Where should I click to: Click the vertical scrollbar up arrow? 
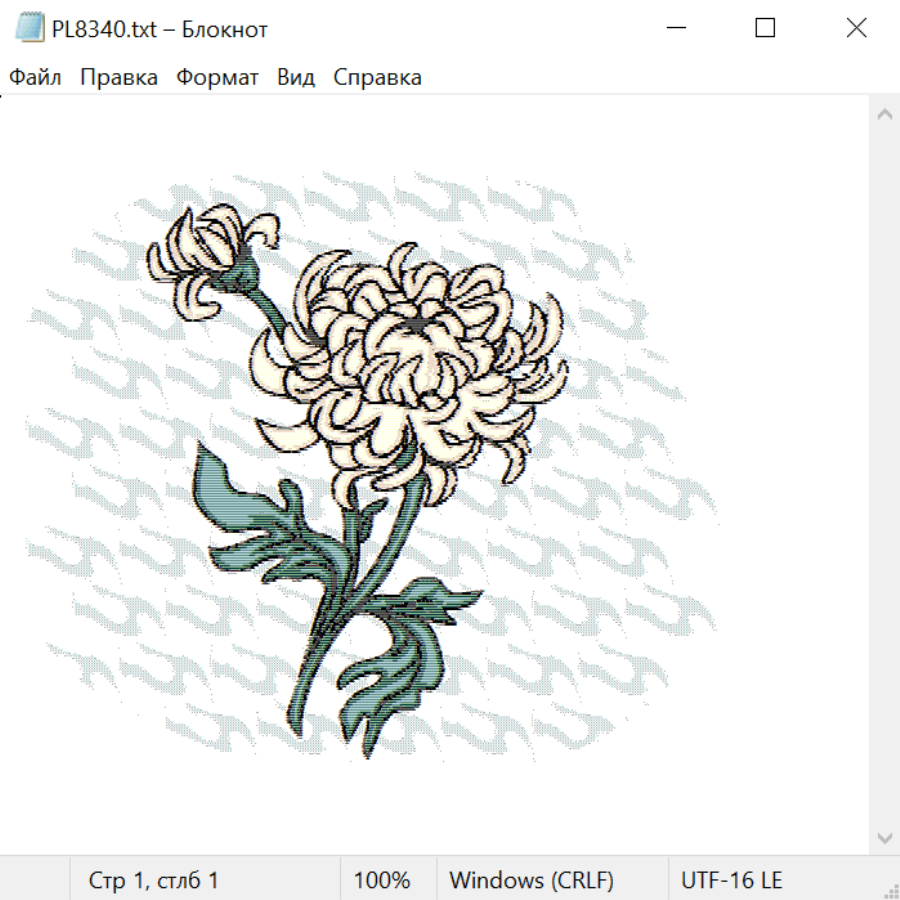point(885,114)
